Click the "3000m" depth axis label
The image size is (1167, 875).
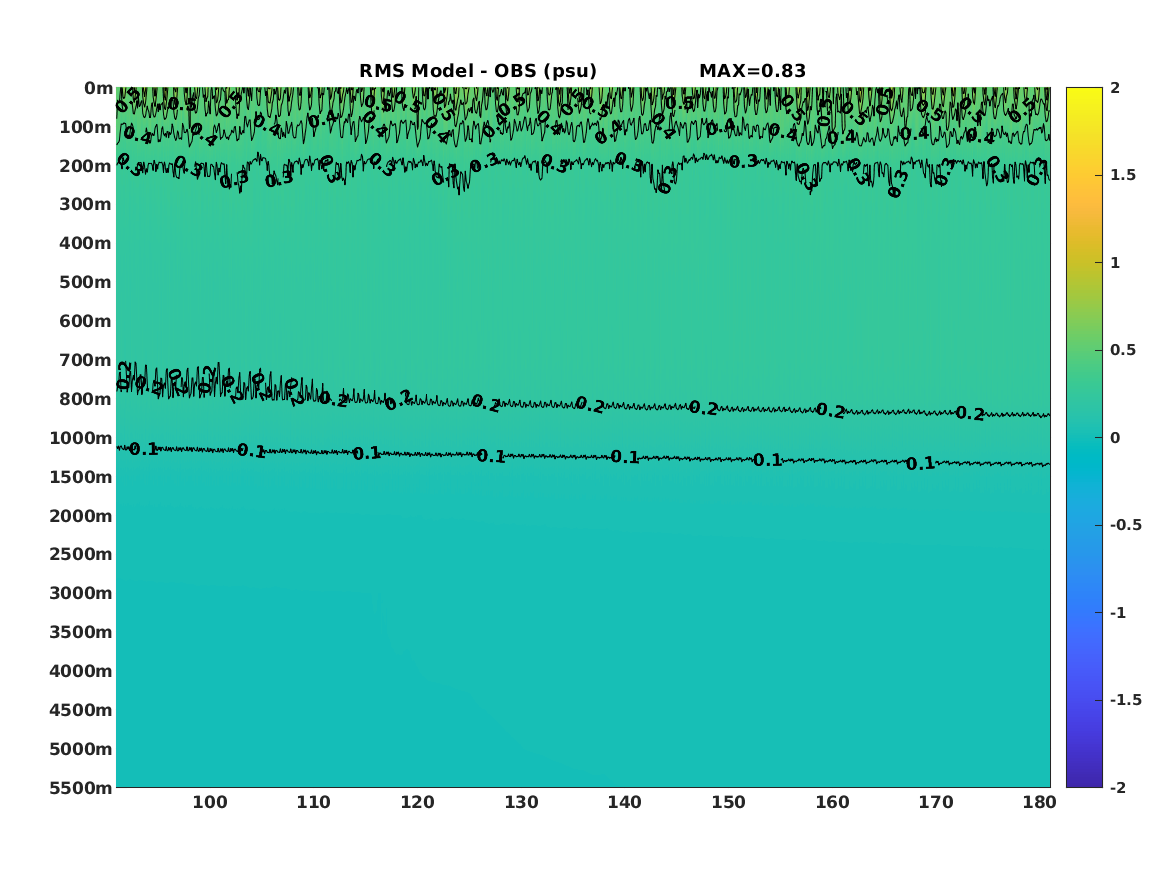tap(81, 593)
